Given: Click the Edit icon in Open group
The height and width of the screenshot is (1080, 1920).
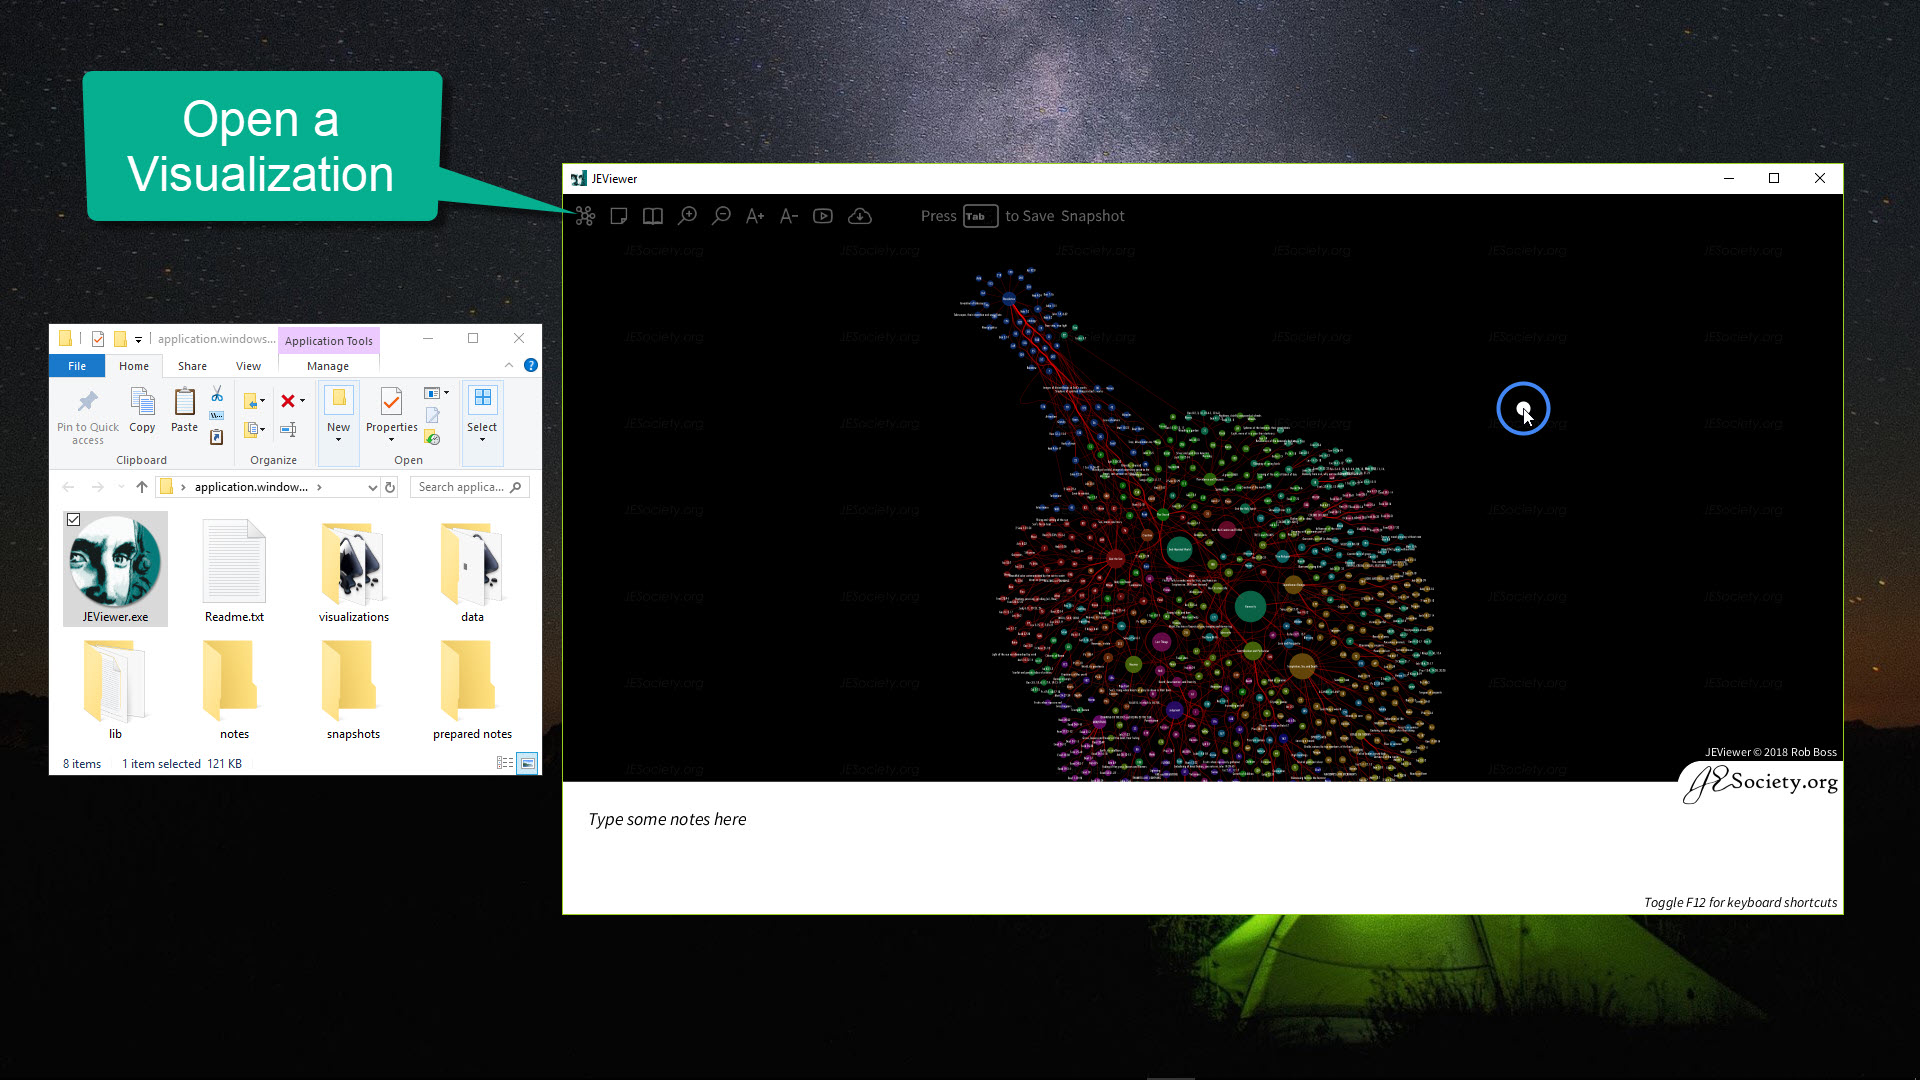Looking at the screenshot, I should point(432,415).
